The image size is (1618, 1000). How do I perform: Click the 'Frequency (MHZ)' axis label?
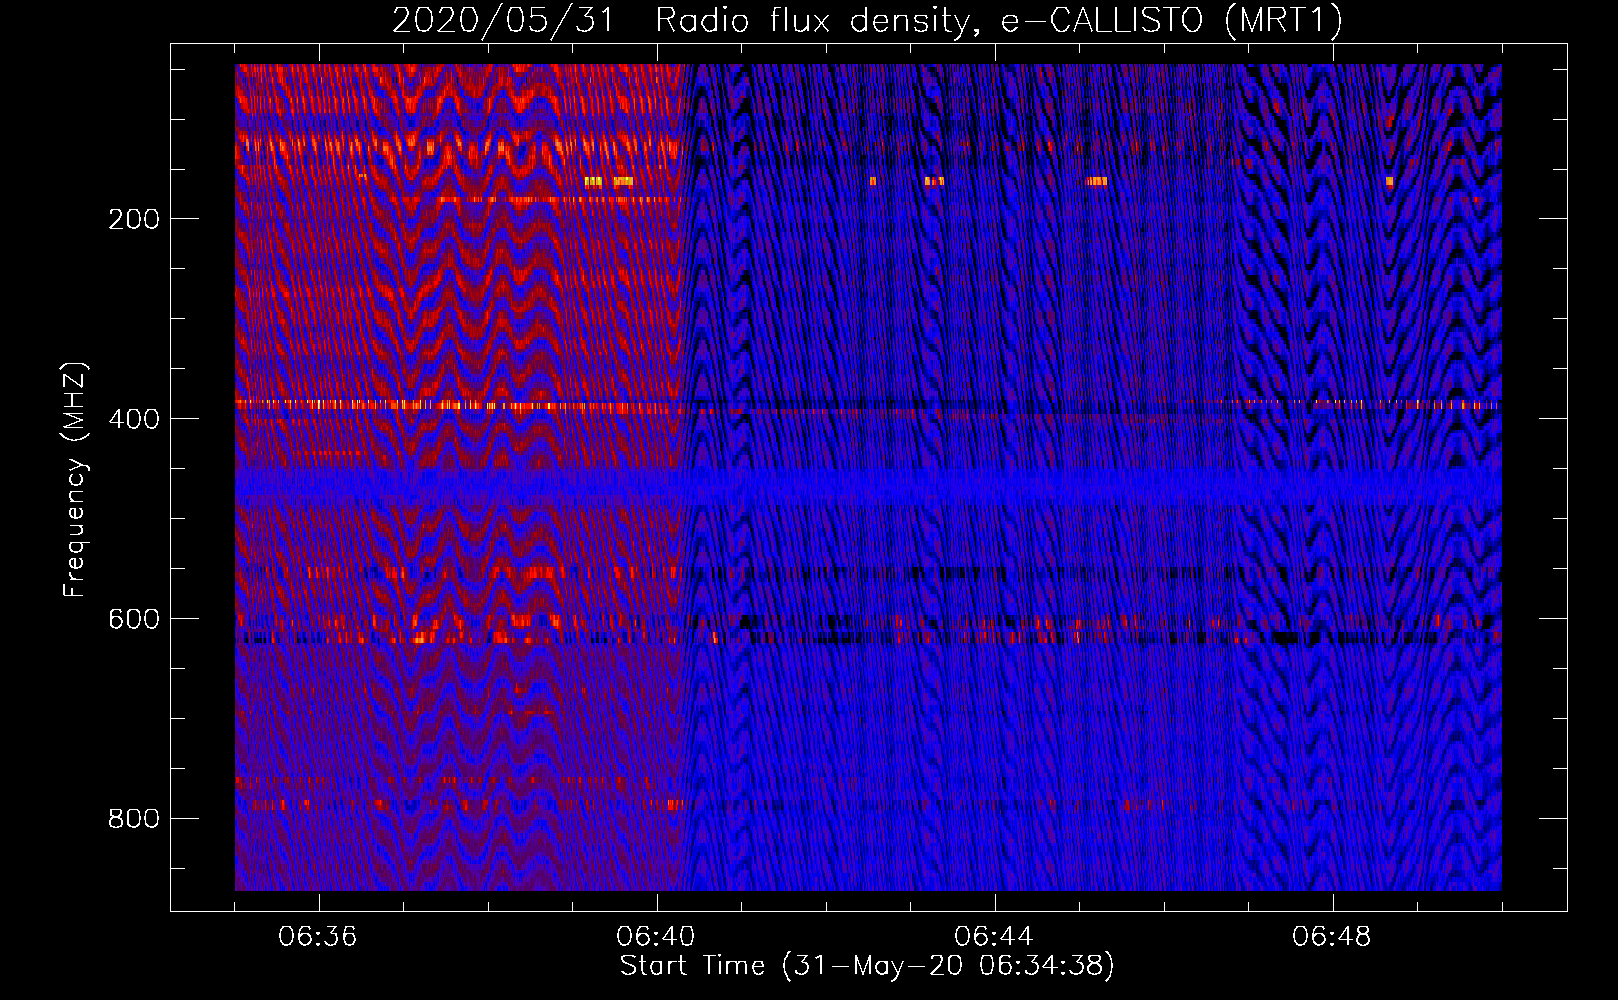(75, 479)
